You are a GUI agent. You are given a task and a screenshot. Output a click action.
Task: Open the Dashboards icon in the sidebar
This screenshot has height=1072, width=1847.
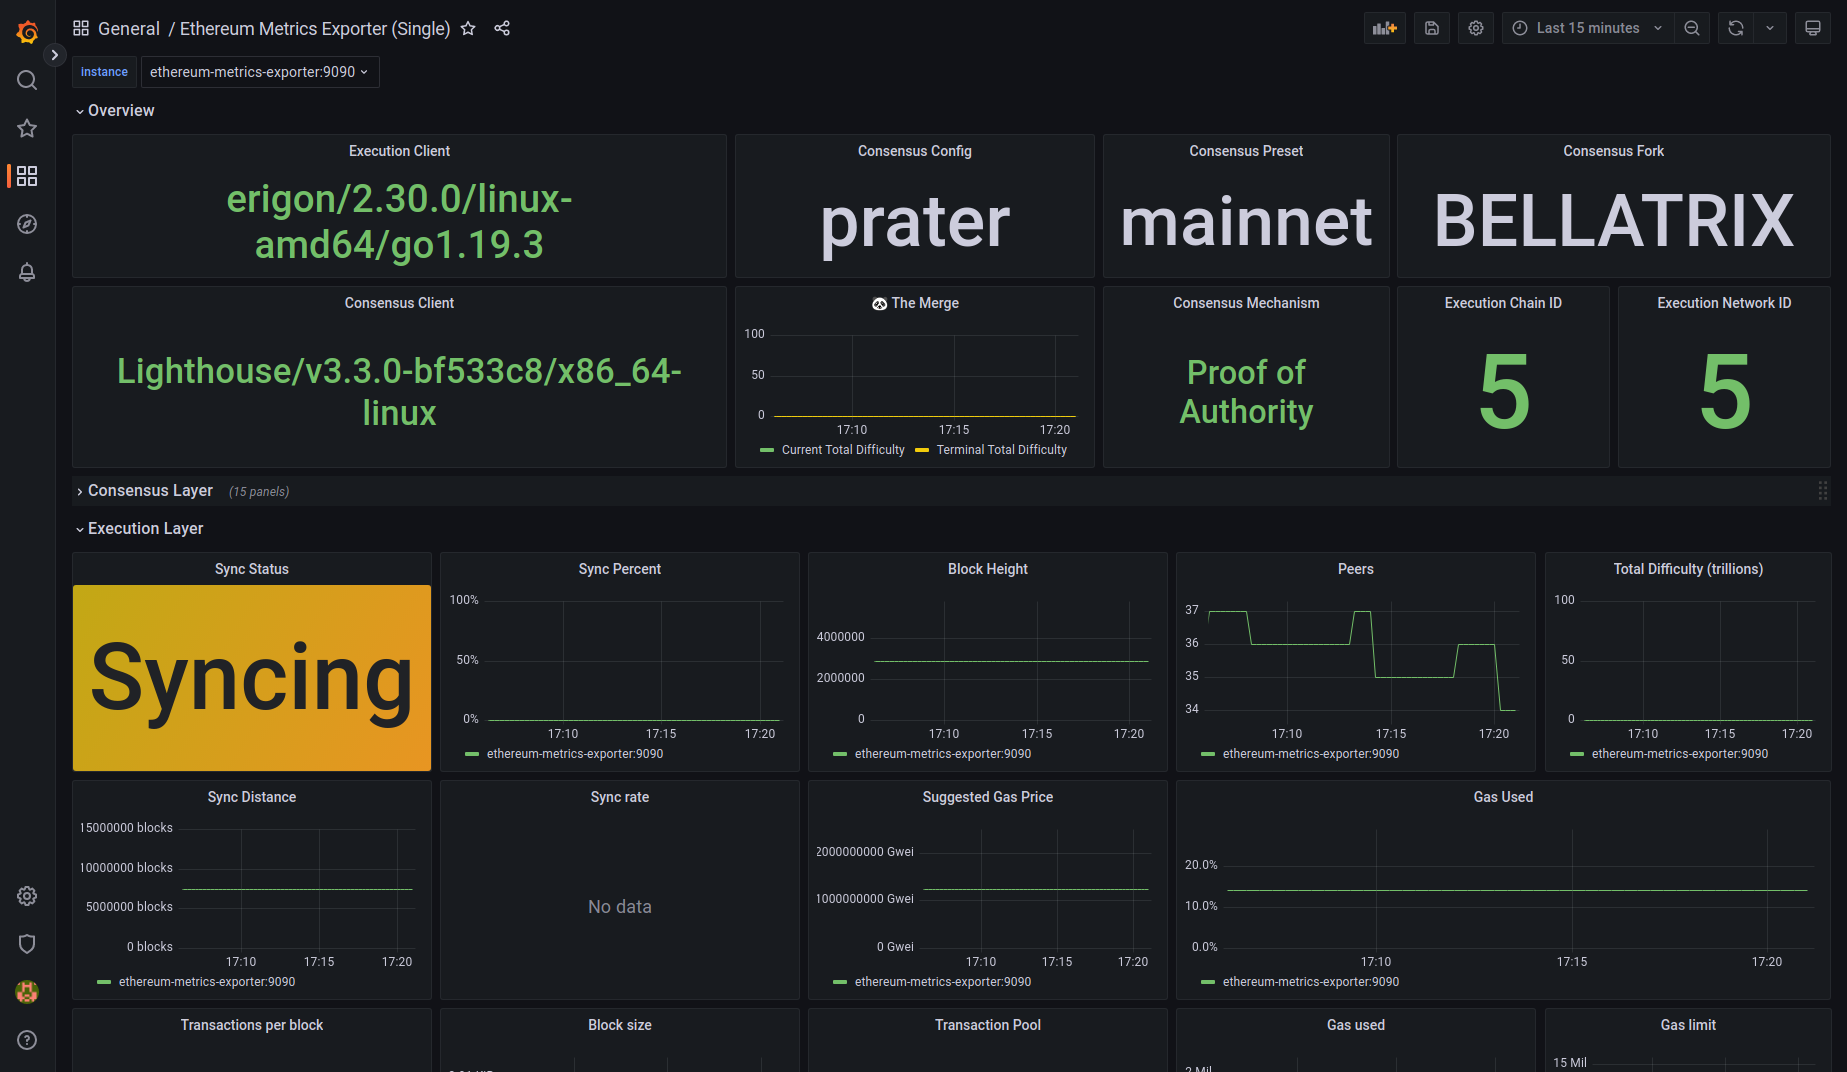click(27, 176)
